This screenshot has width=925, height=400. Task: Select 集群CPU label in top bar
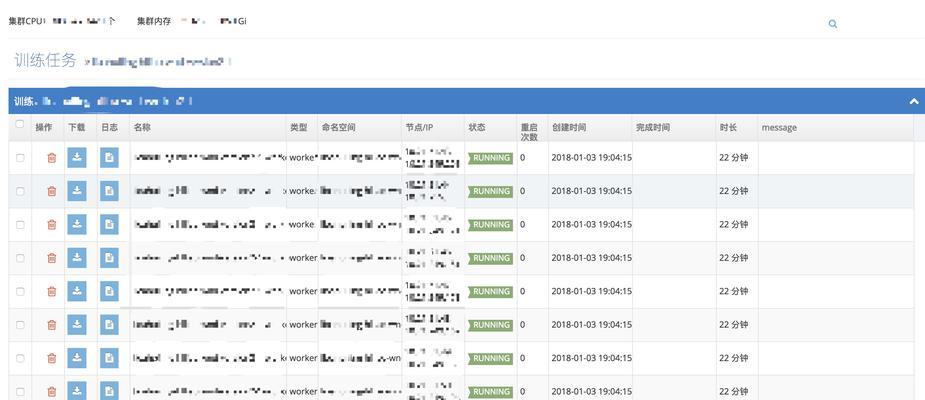point(27,21)
